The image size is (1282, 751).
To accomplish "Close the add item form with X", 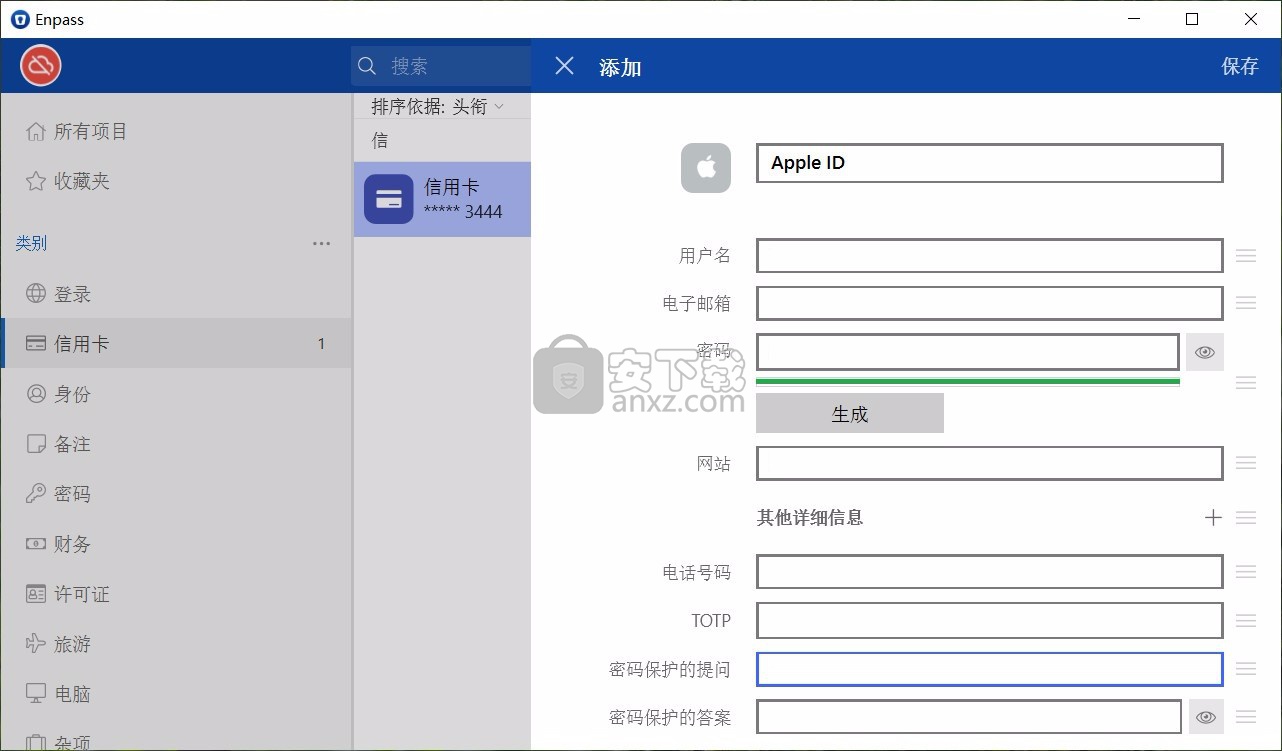I will point(564,66).
